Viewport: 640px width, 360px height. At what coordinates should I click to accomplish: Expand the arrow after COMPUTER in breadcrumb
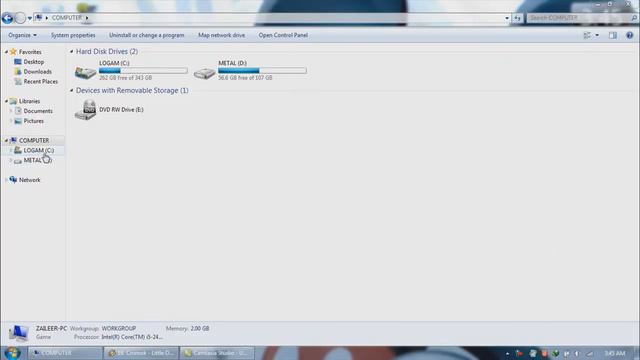point(87,18)
